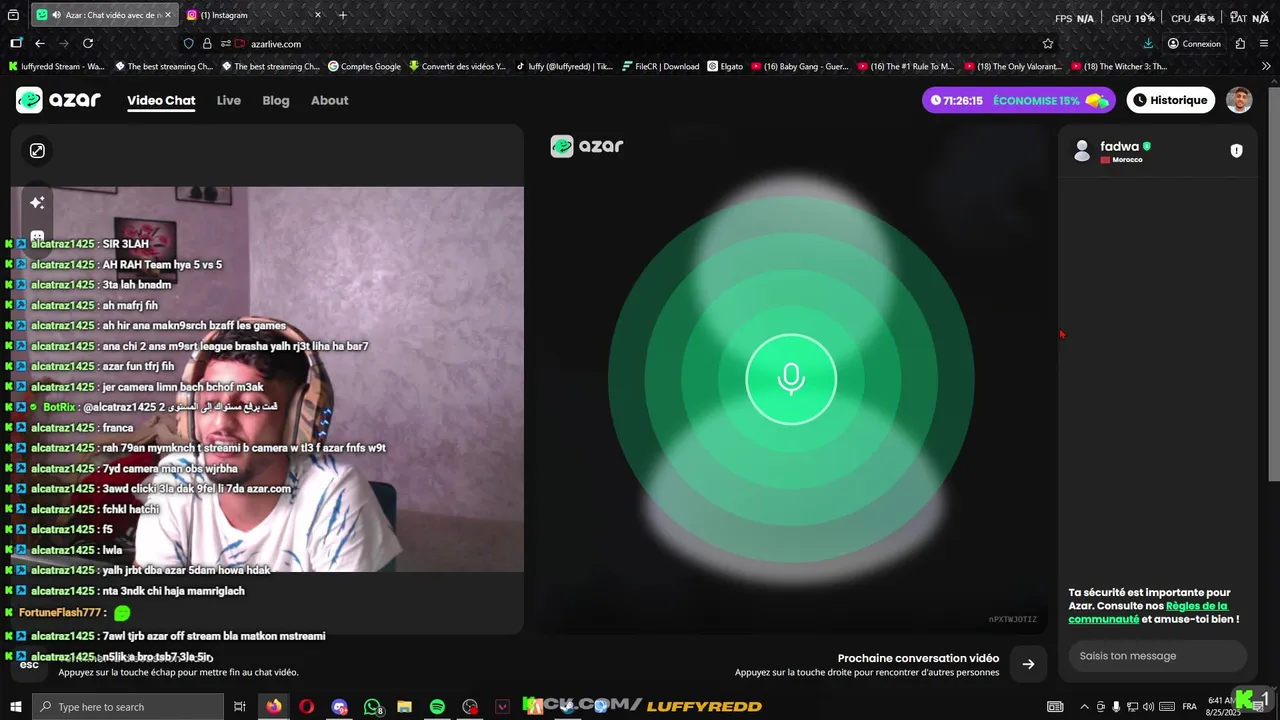
Task: Show more bookmarks chevron
Action: [x=1266, y=67]
